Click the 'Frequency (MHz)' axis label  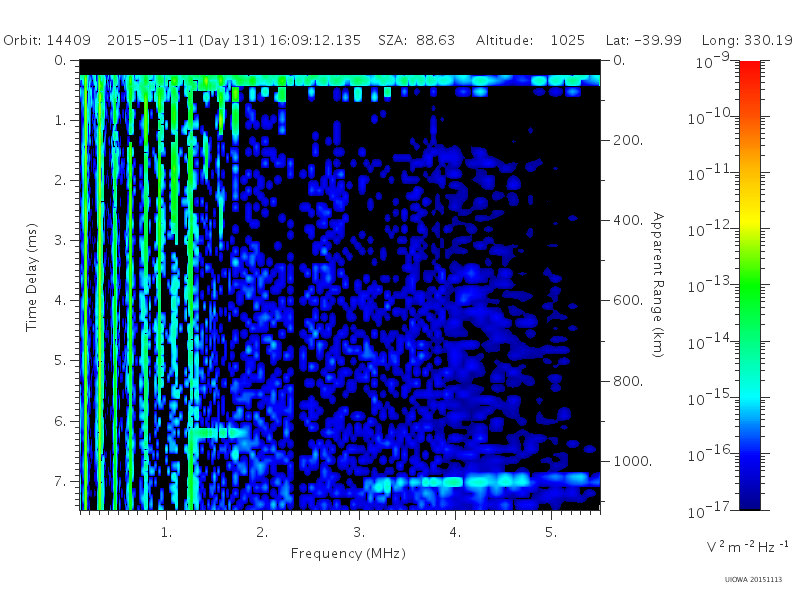[x=348, y=554]
